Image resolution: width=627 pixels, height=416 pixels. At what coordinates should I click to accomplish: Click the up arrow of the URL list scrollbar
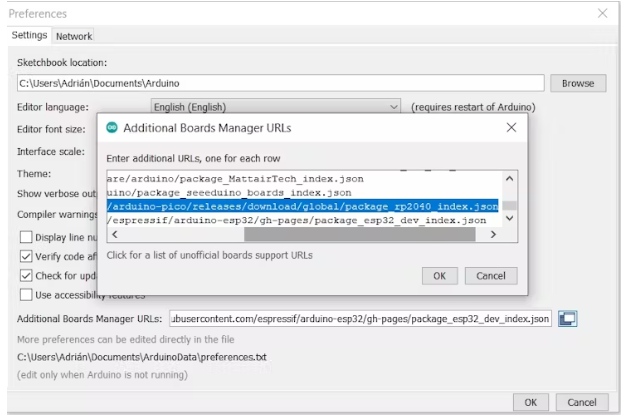click(508, 178)
